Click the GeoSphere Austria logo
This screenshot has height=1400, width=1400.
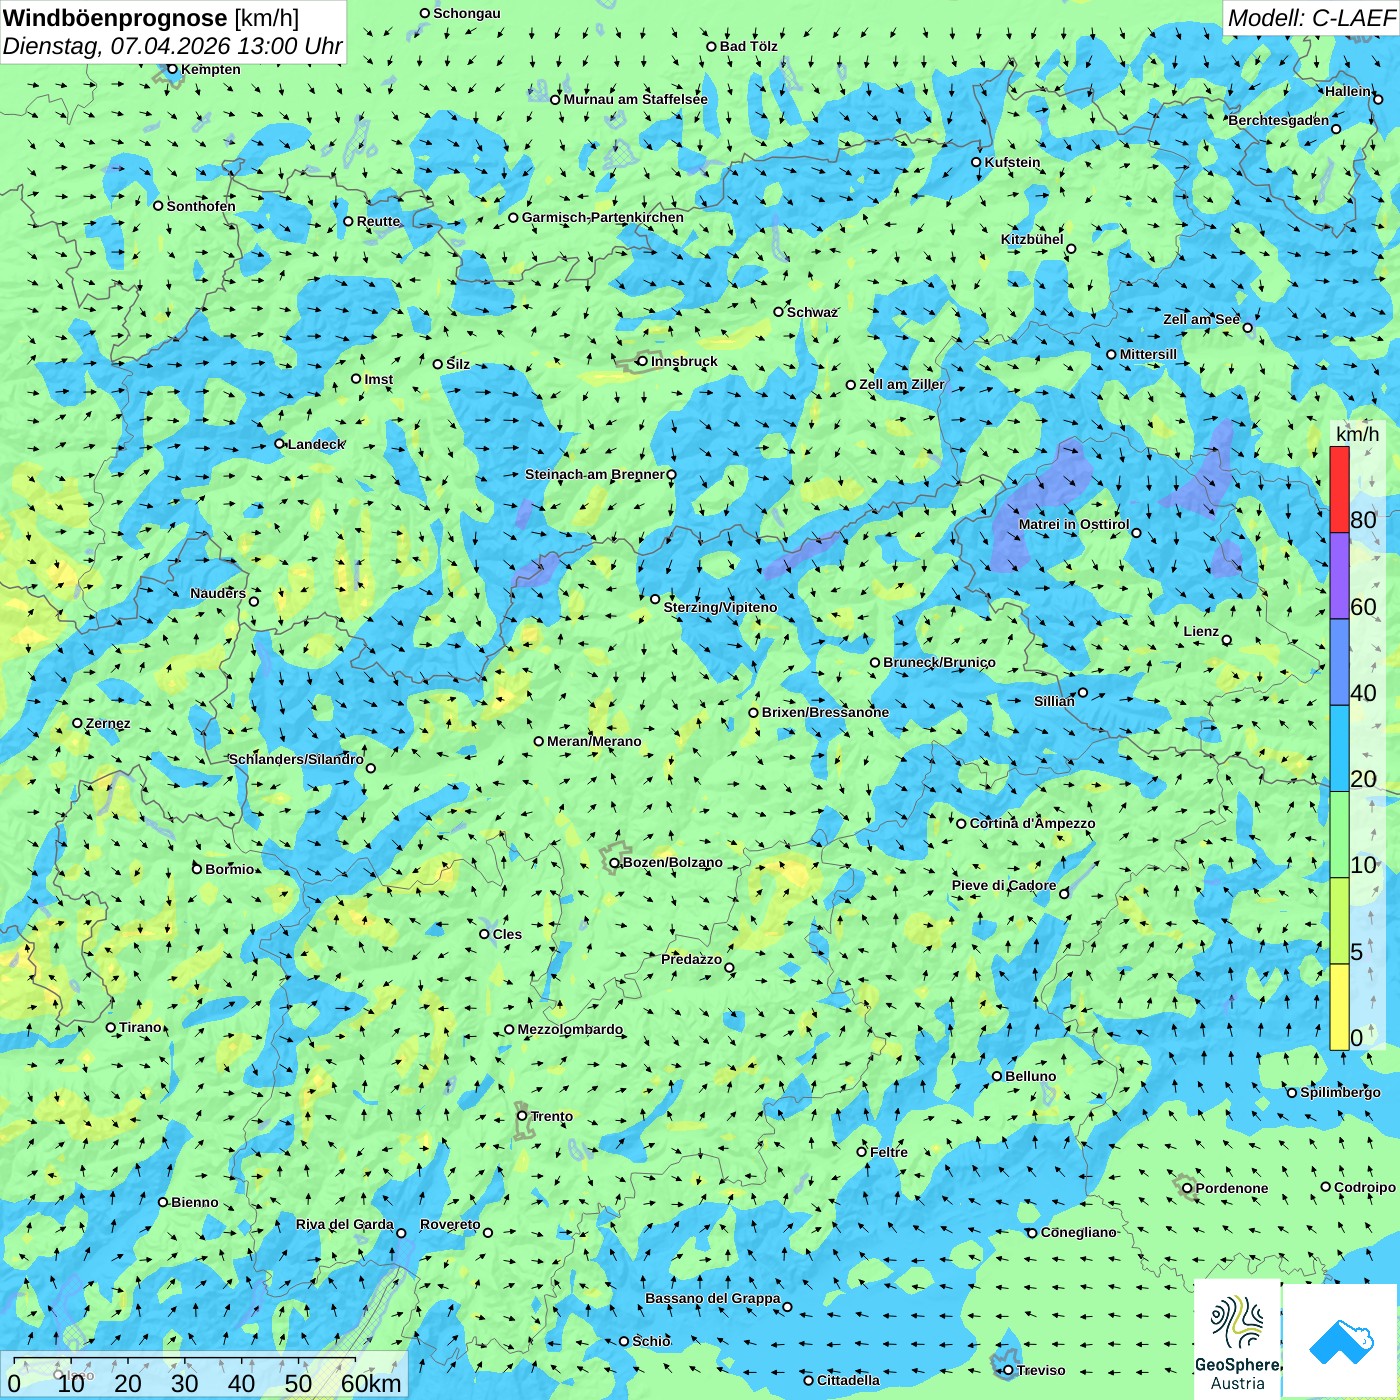pos(1237,1340)
